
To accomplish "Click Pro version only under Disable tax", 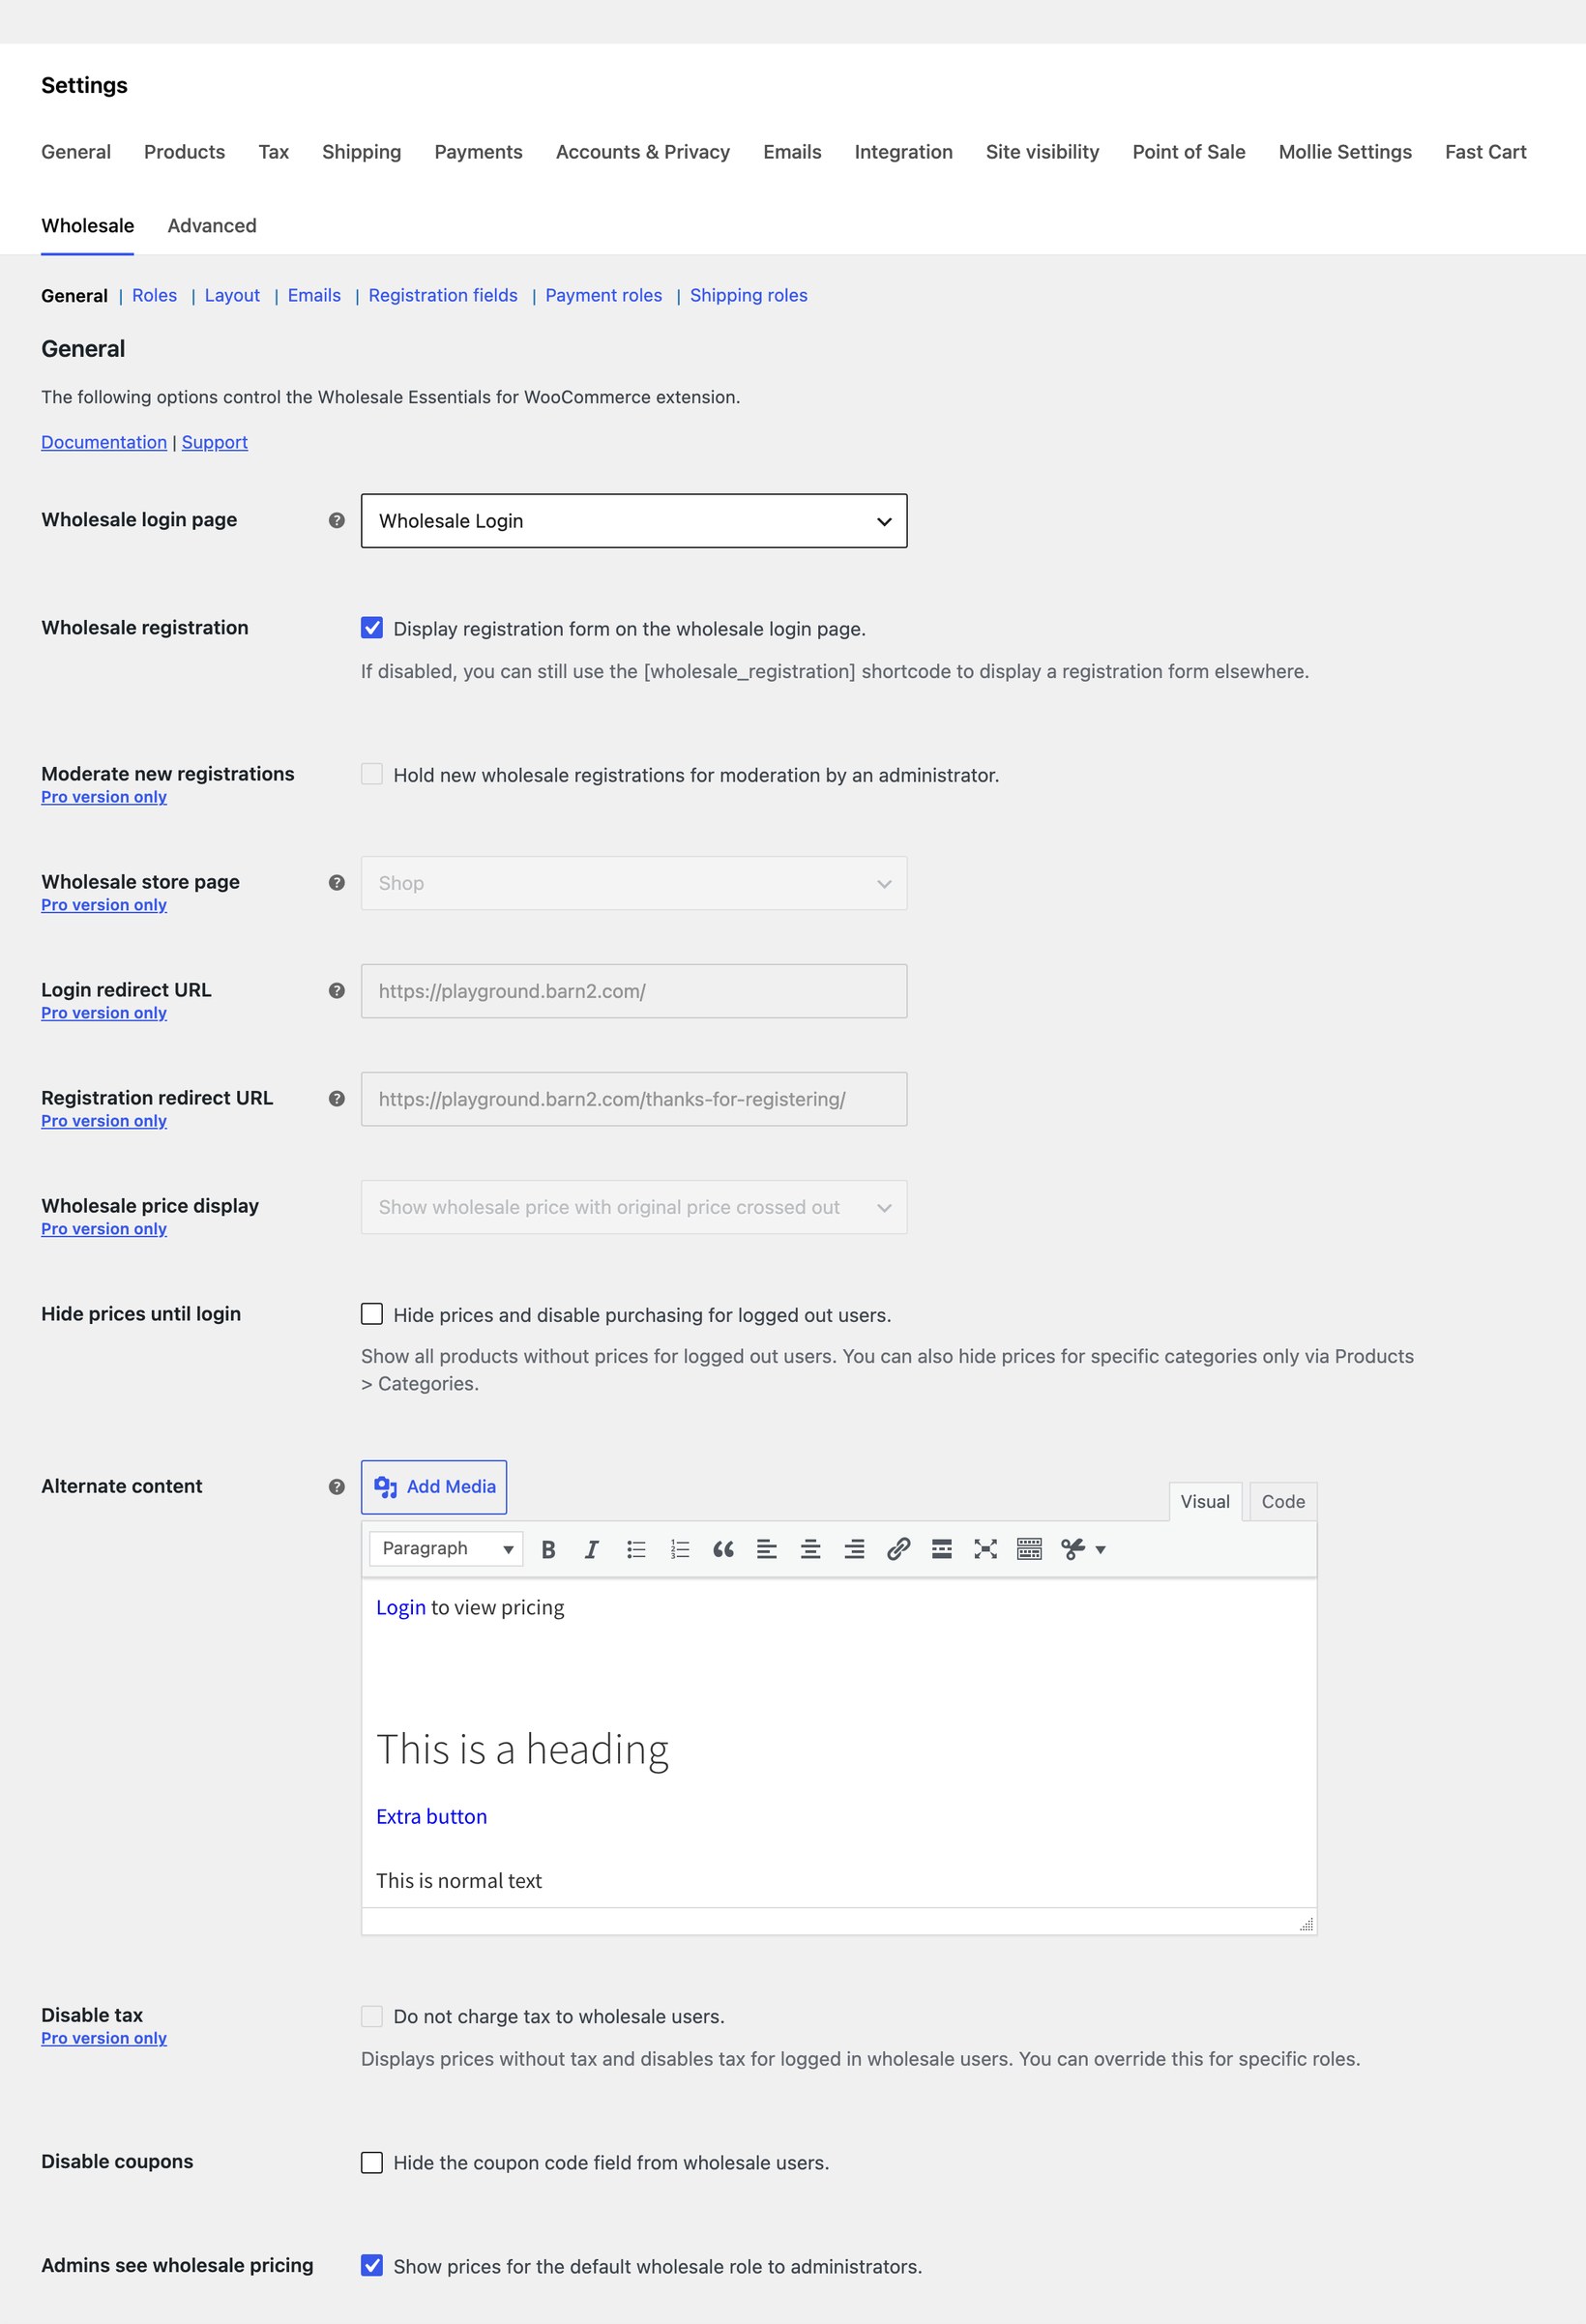I will pyautogui.click(x=104, y=2038).
